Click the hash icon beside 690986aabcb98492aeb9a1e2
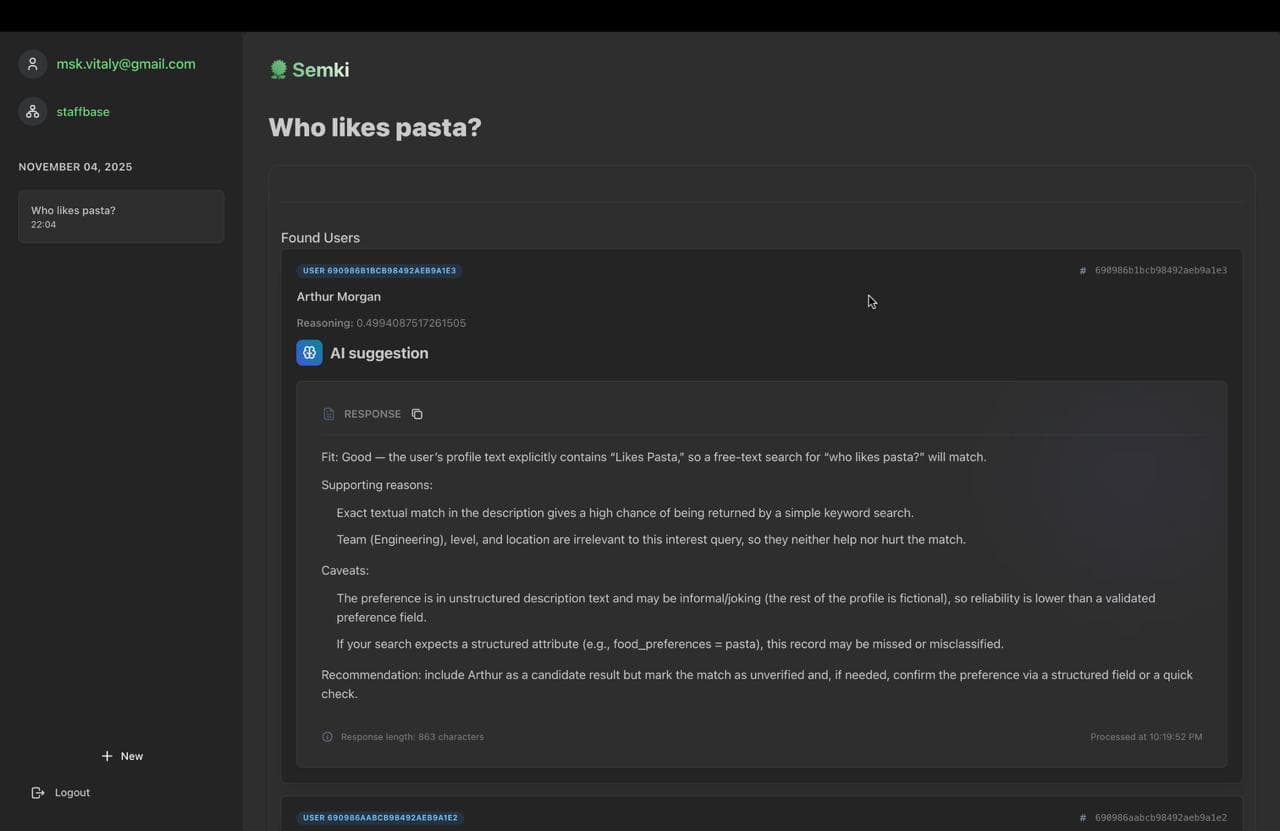 [x=1082, y=818]
